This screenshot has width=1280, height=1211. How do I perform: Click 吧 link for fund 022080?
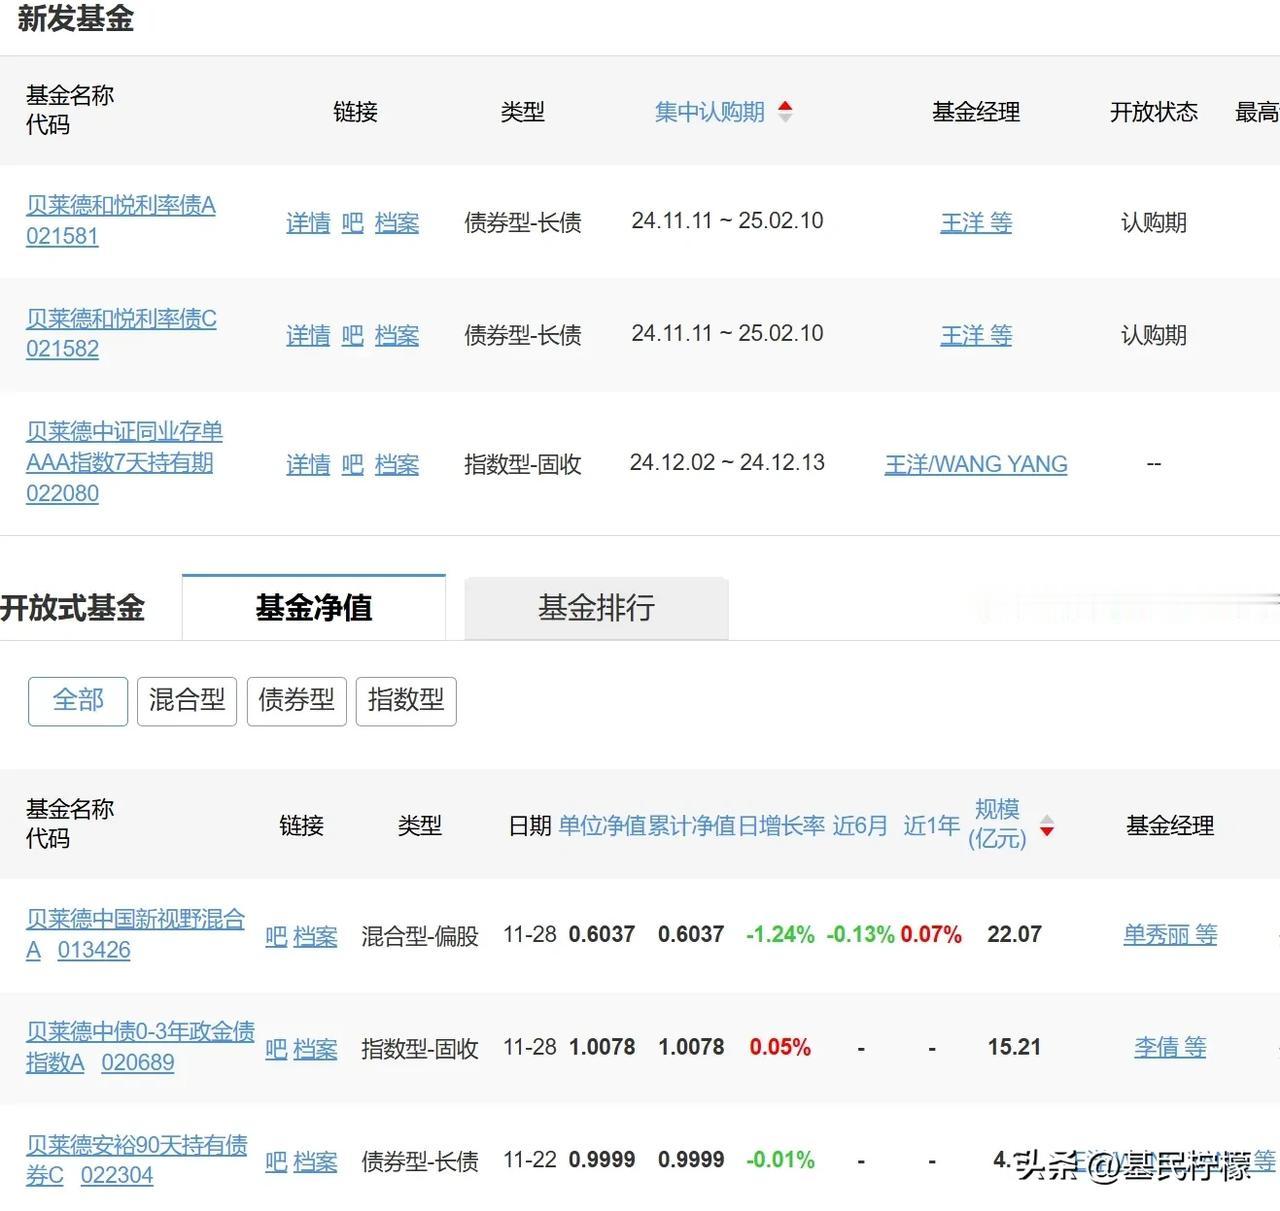tap(352, 465)
